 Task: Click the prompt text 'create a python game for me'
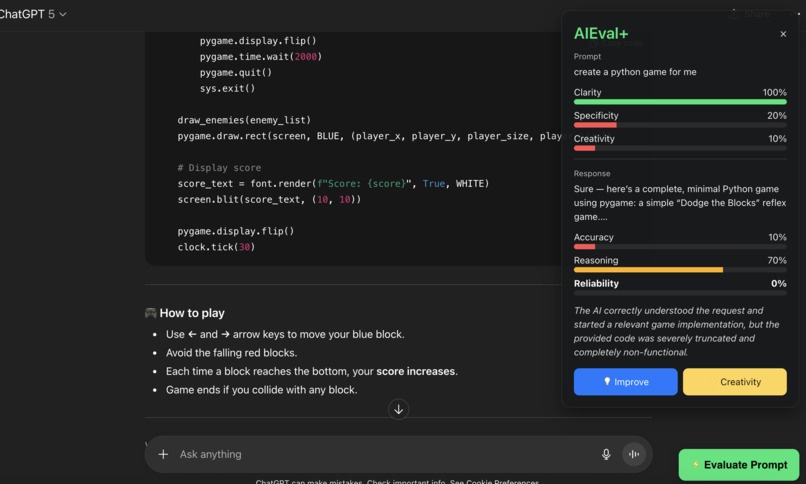(635, 72)
